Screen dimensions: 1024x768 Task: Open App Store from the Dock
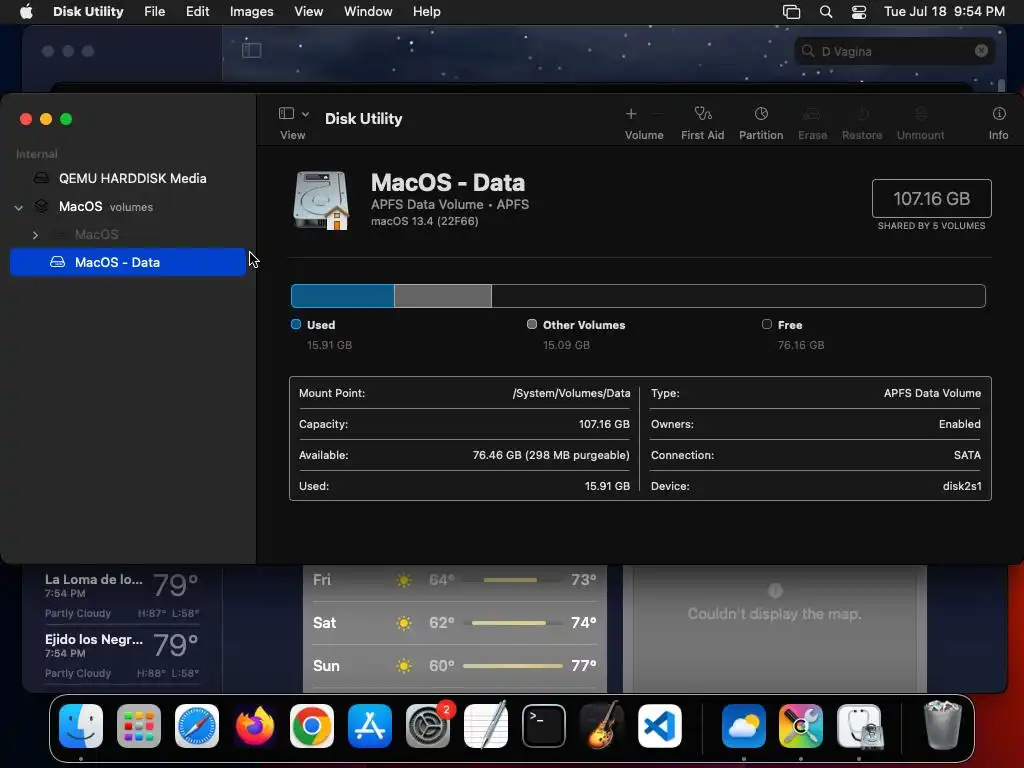coord(370,726)
